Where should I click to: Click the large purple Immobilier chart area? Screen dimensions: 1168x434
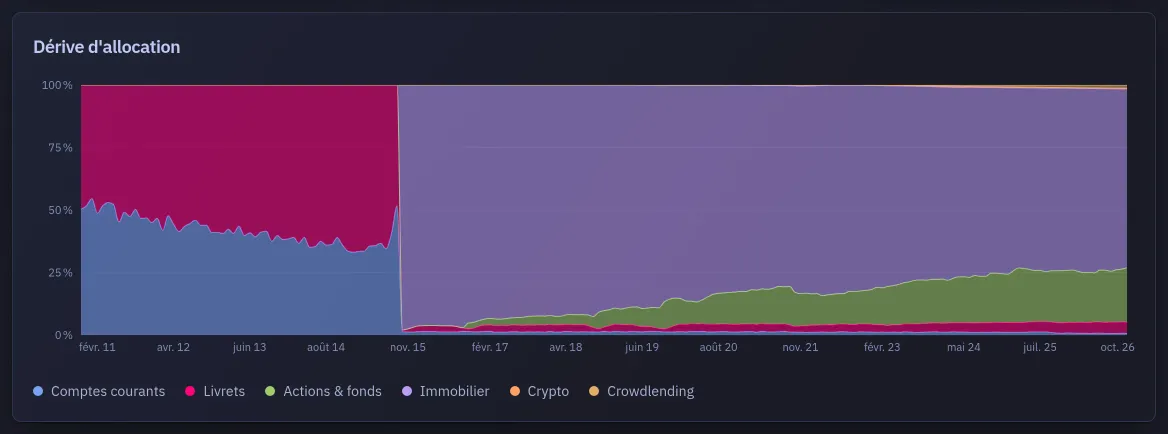pyautogui.click(x=745, y=186)
